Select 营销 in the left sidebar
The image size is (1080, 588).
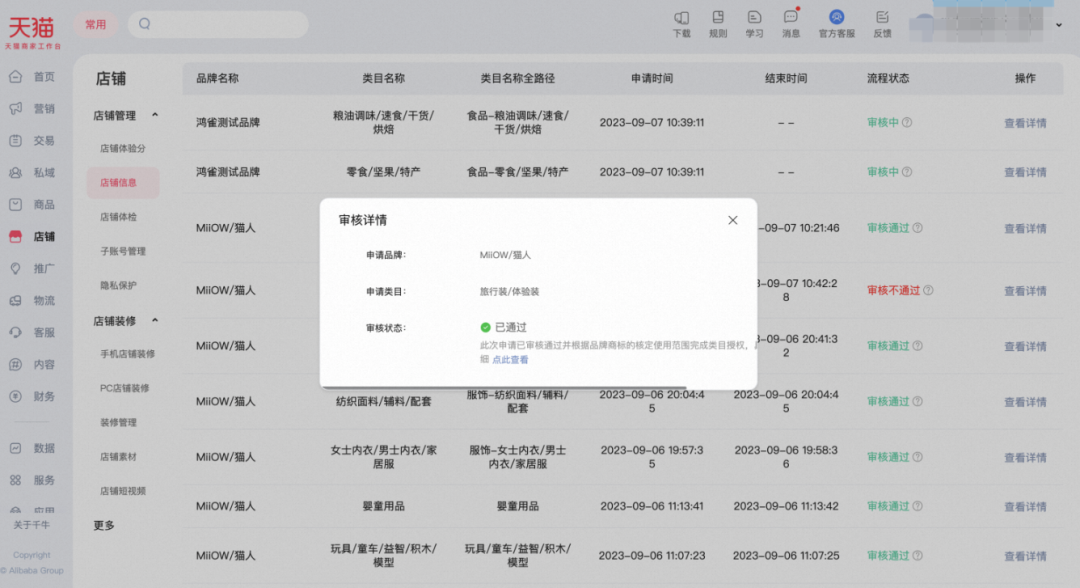coord(44,109)
